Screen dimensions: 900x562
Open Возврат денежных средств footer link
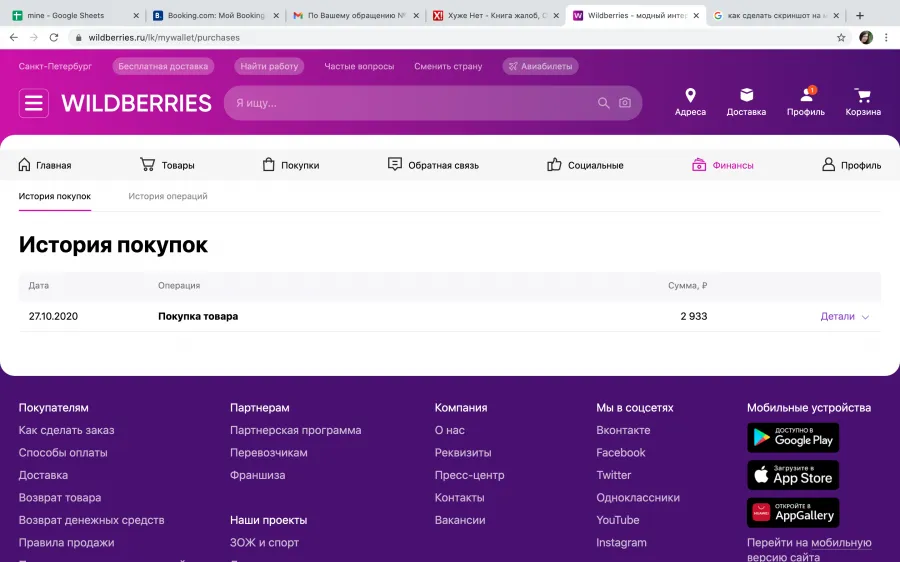[91, 520]
